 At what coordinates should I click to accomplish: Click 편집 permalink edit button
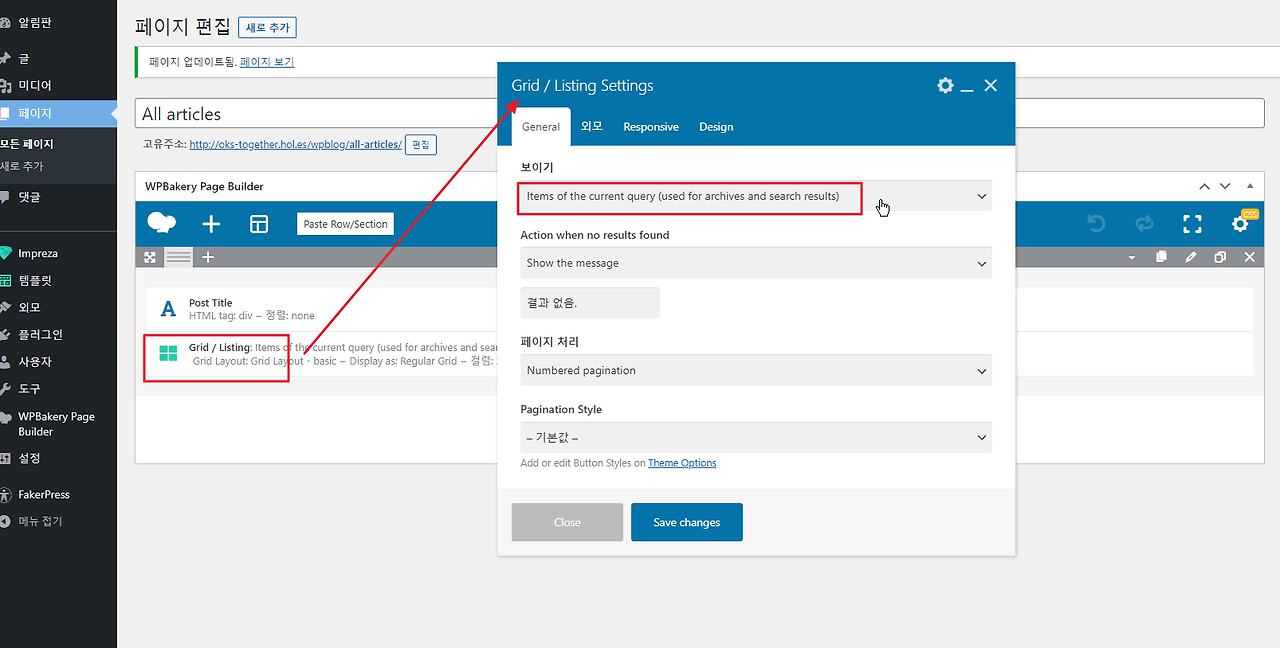[421, 145]
